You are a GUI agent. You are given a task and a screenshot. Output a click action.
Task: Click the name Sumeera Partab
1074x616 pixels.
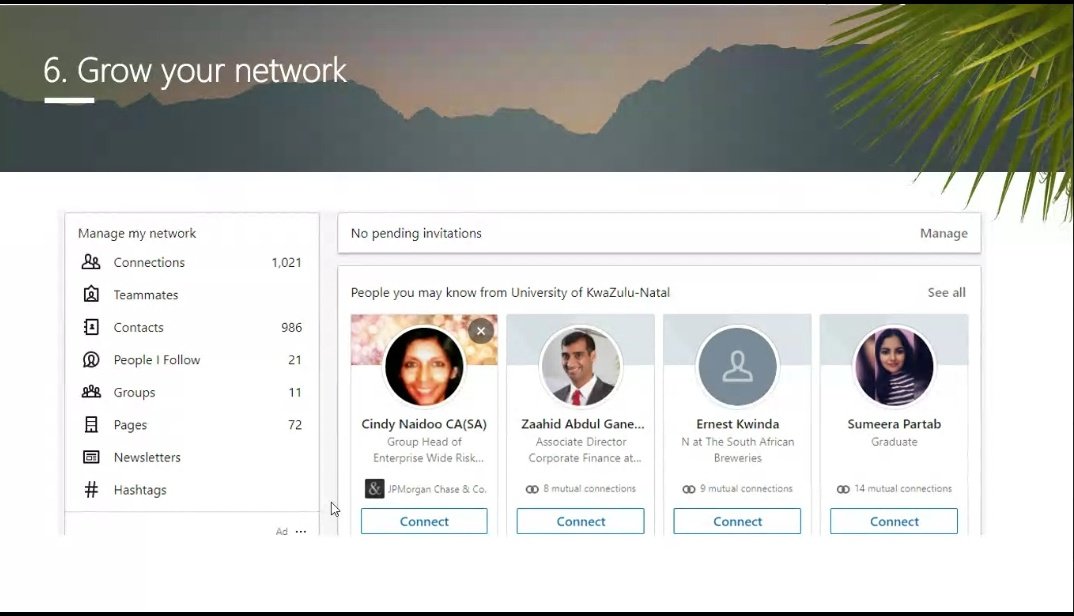point(894,423)
